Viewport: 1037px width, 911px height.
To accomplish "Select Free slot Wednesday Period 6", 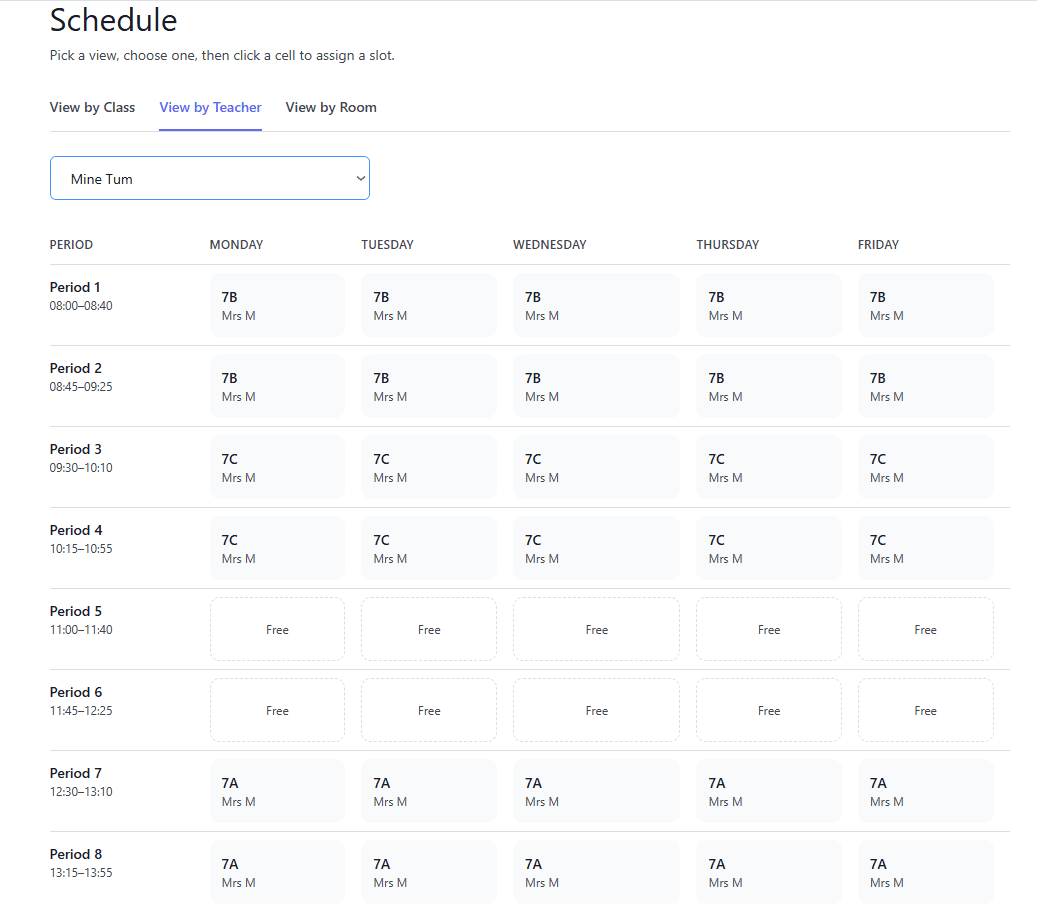I will point(597,710).
